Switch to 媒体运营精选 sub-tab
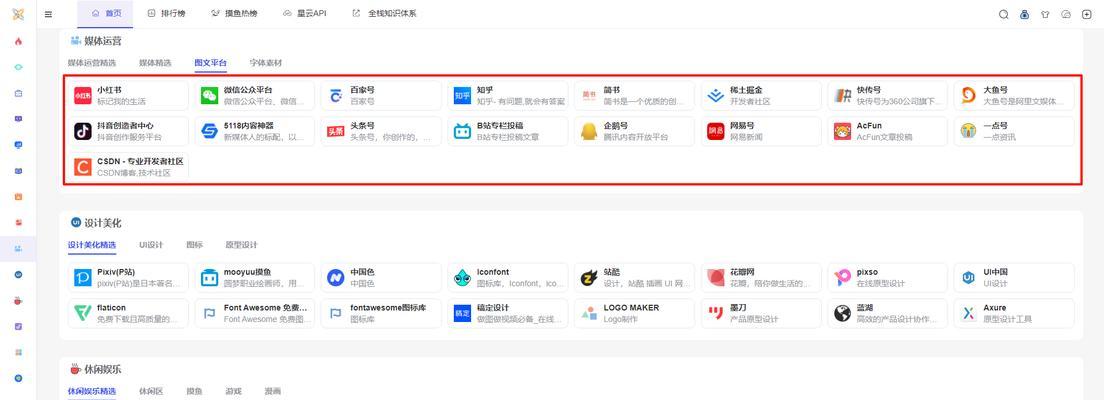 point(92,63)
